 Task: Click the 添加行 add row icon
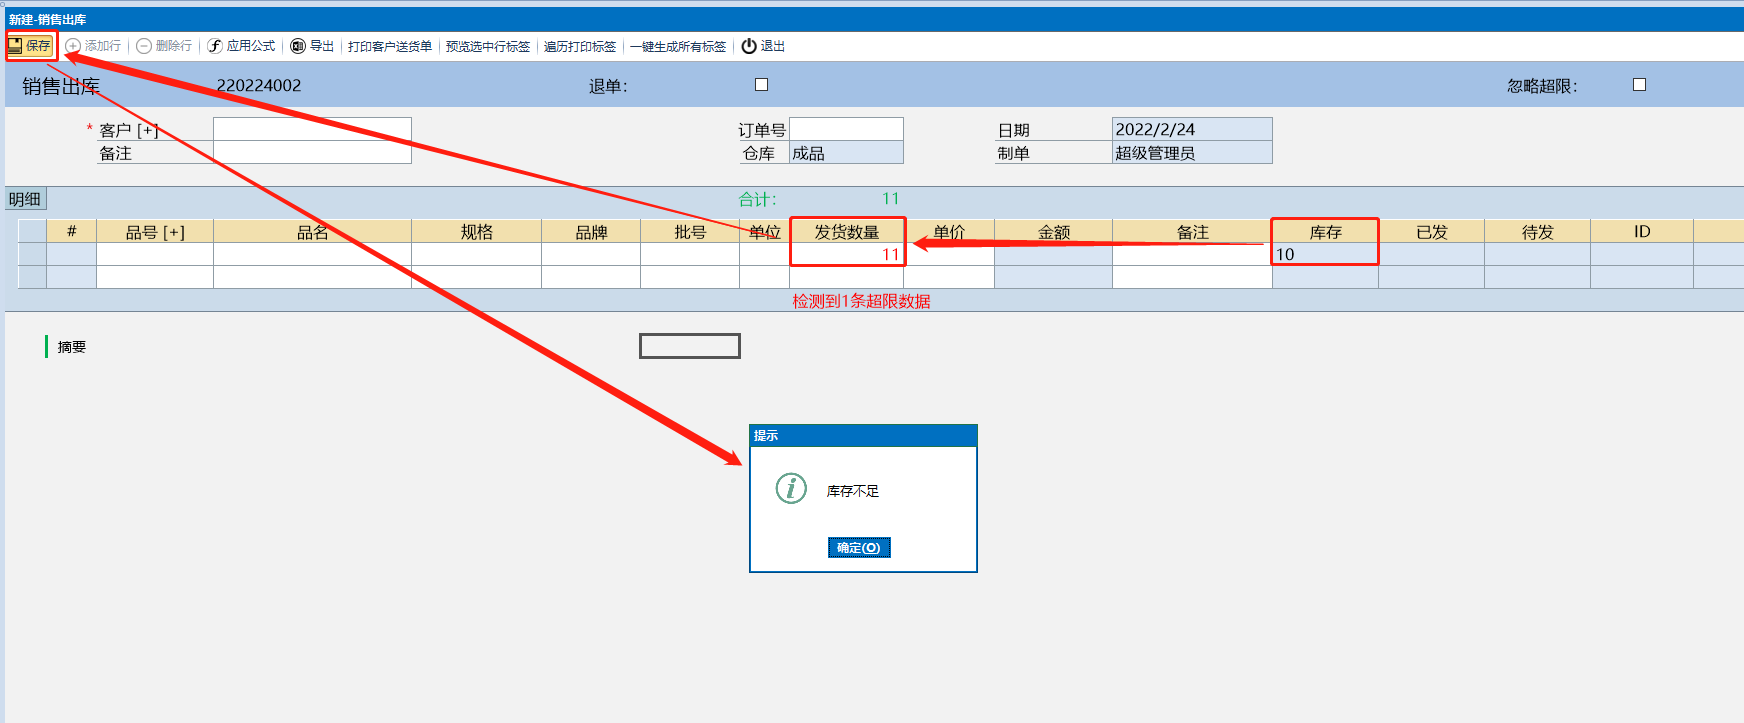click(x=73, y=46)
